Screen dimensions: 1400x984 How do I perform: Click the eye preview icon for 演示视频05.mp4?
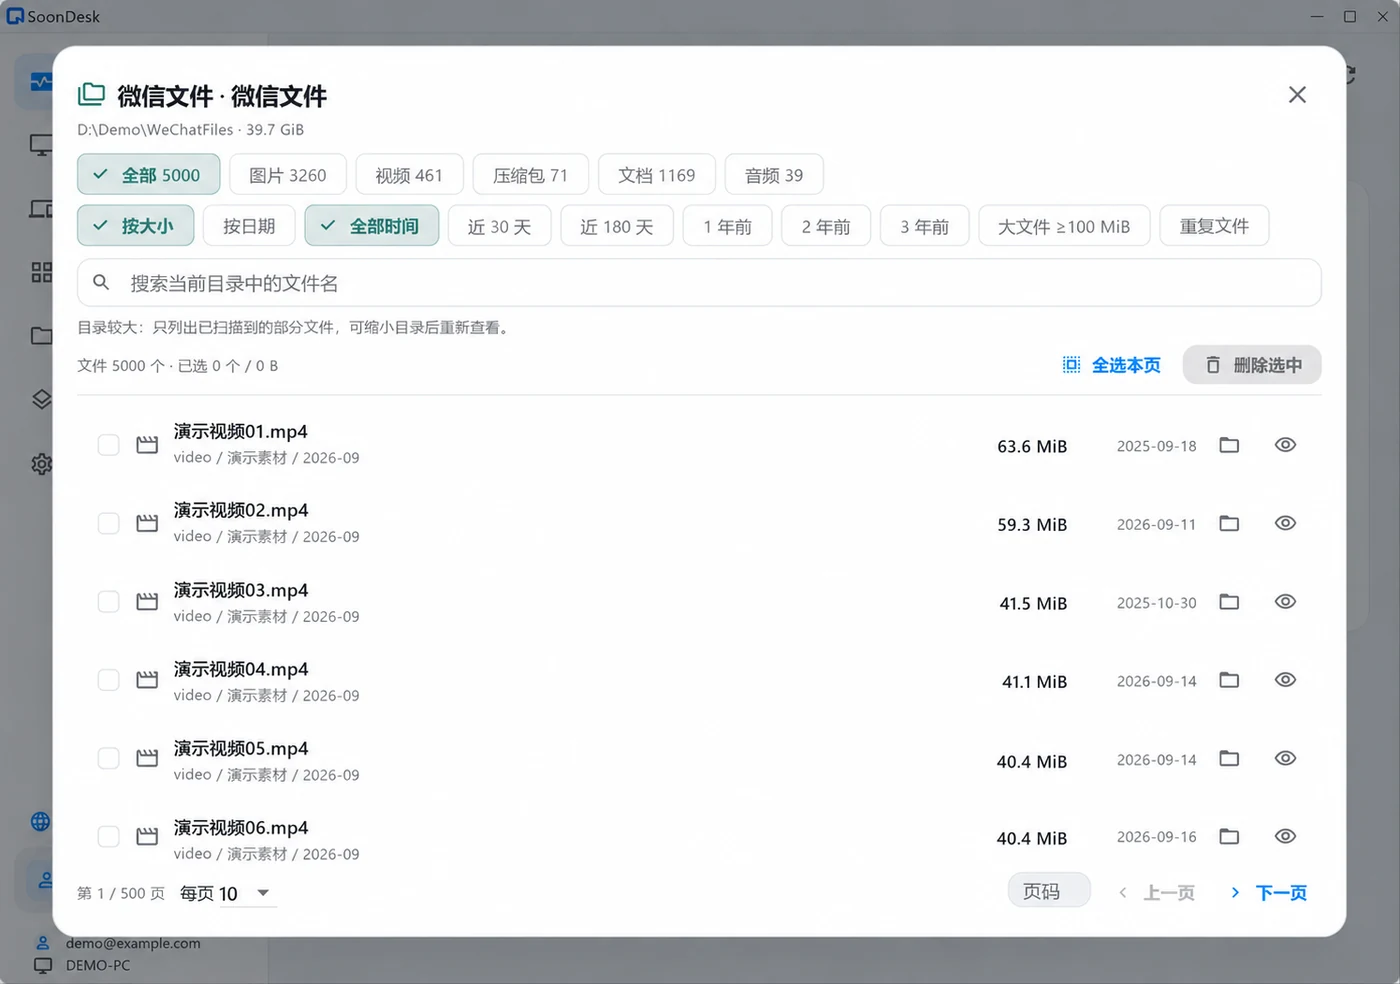point(1285,758)
